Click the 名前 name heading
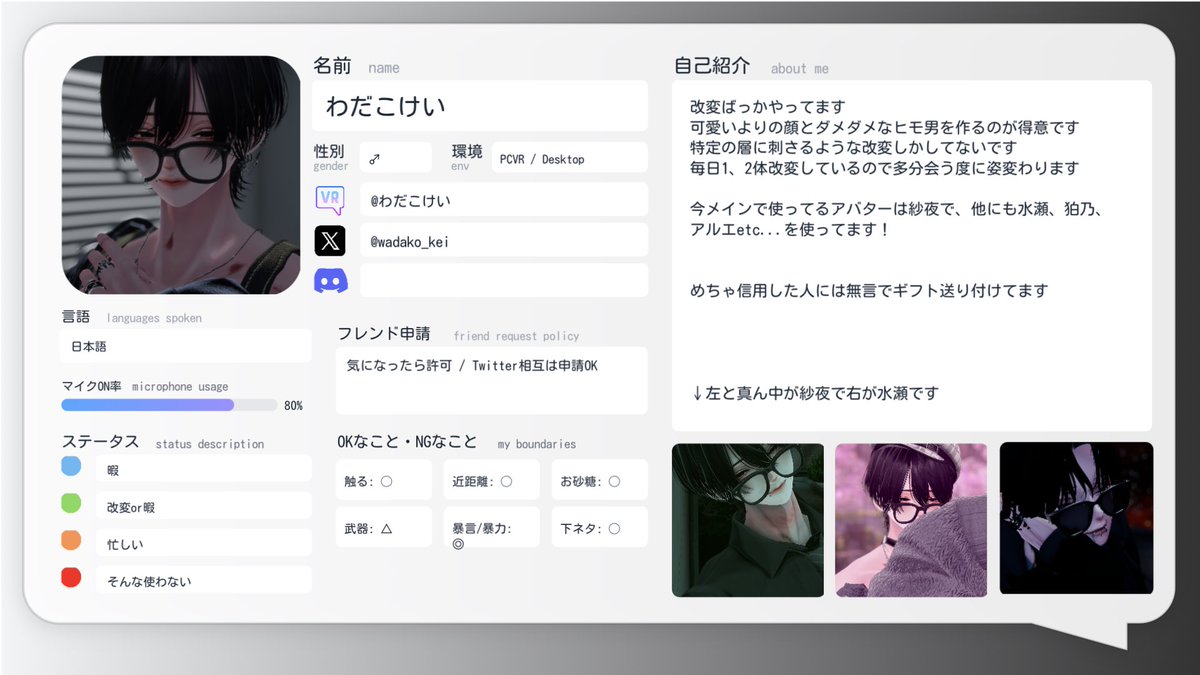1200x675 pixels. tap(356, 66)
